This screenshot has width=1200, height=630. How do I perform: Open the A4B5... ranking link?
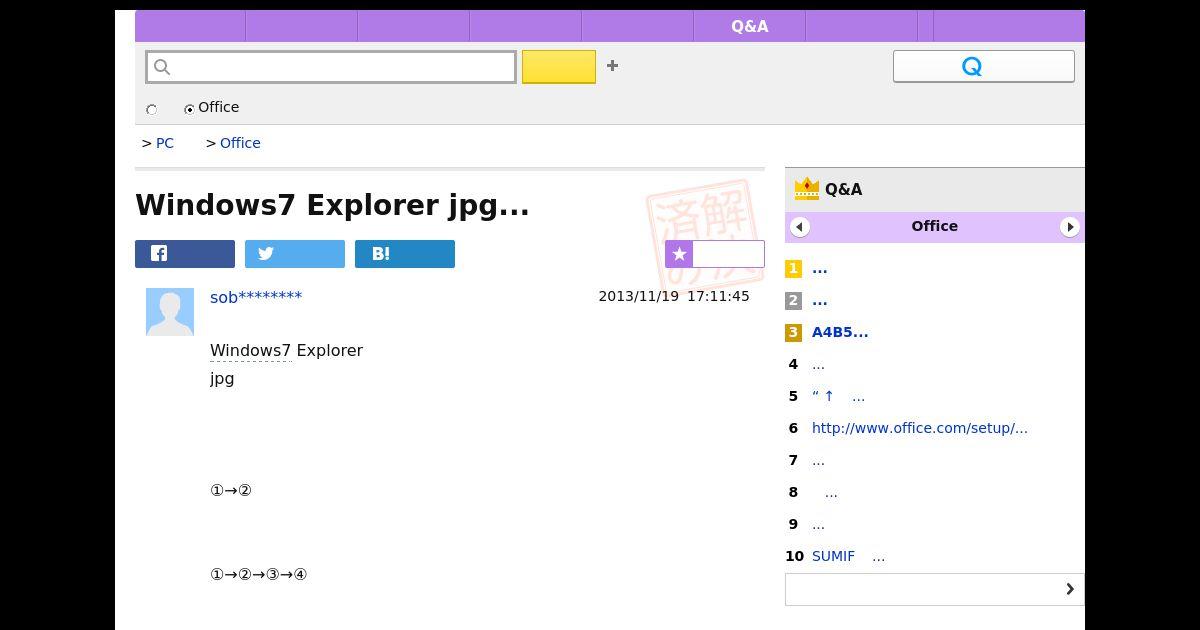[x=840, y=333]
